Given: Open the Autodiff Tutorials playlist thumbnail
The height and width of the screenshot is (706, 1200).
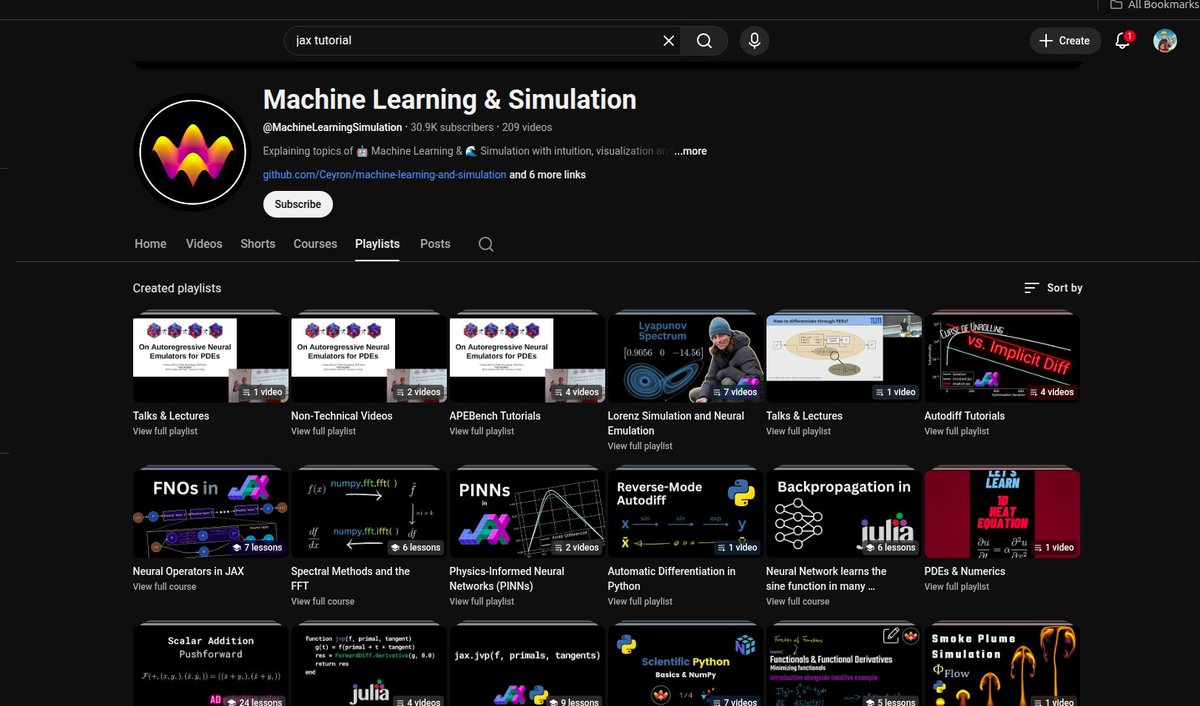Looking at the screenshot, I should (1002, 359).
